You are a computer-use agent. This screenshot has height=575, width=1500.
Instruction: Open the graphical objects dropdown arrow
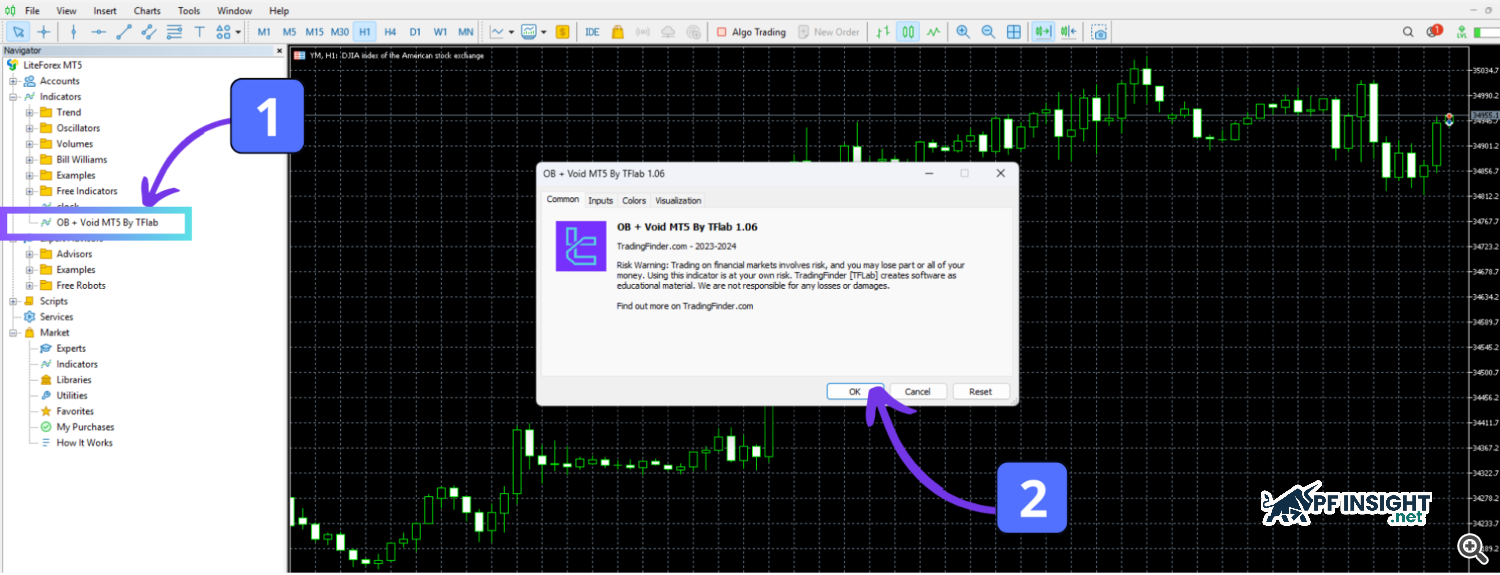tap(238, 32)
